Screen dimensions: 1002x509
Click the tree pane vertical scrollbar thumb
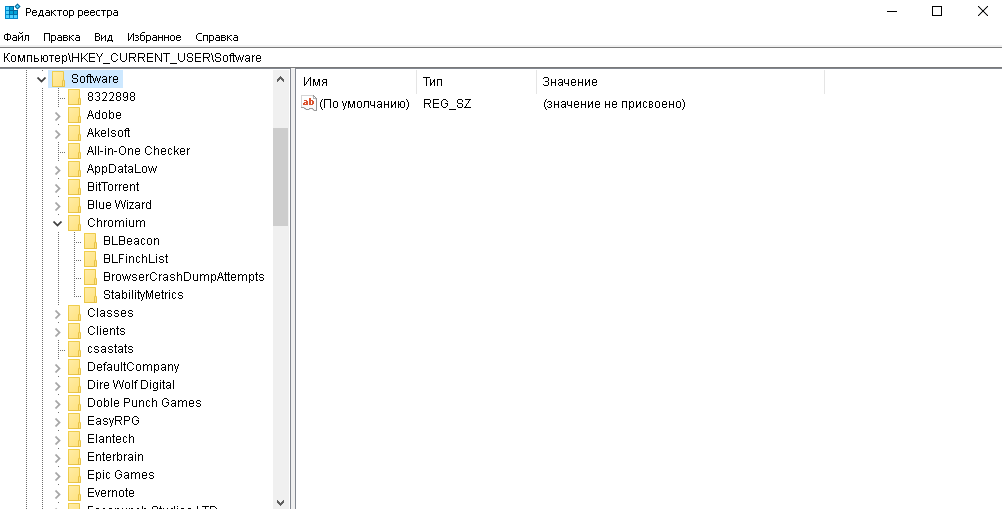280,177
